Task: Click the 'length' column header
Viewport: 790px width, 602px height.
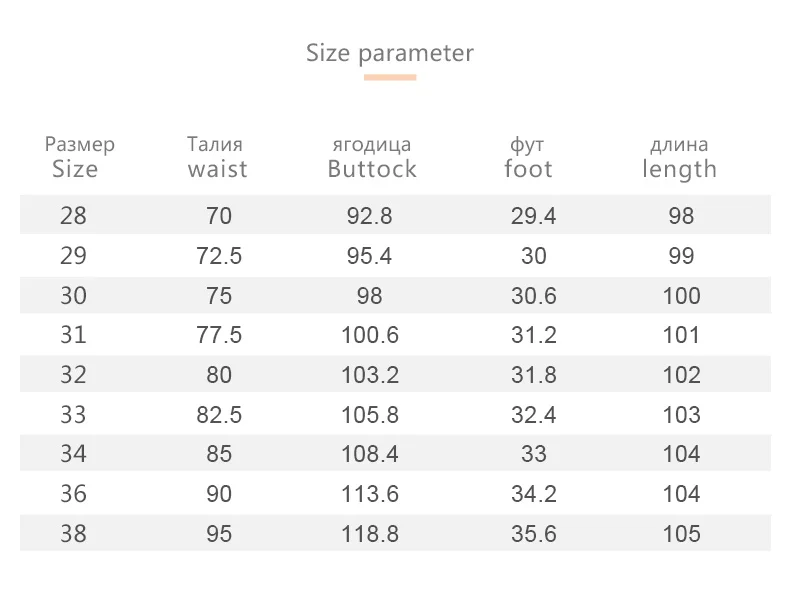Action: [x=679, y=169]
